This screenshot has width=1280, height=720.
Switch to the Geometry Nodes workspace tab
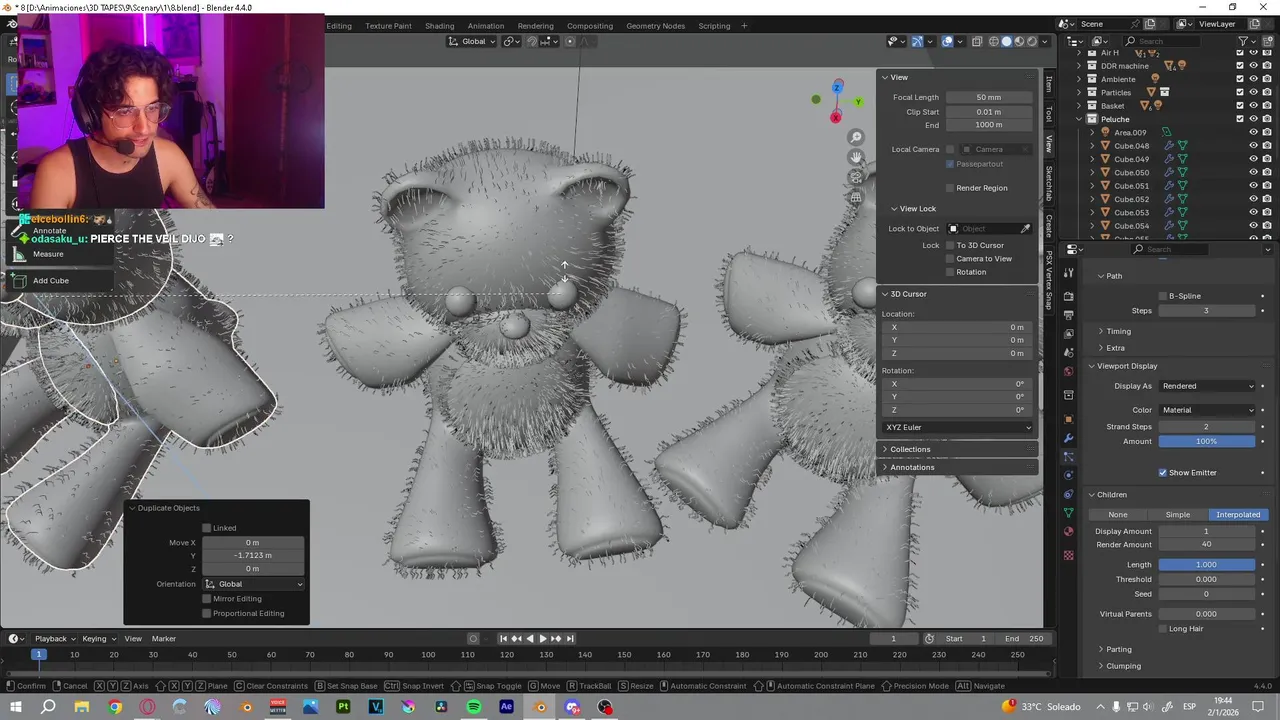655,26
